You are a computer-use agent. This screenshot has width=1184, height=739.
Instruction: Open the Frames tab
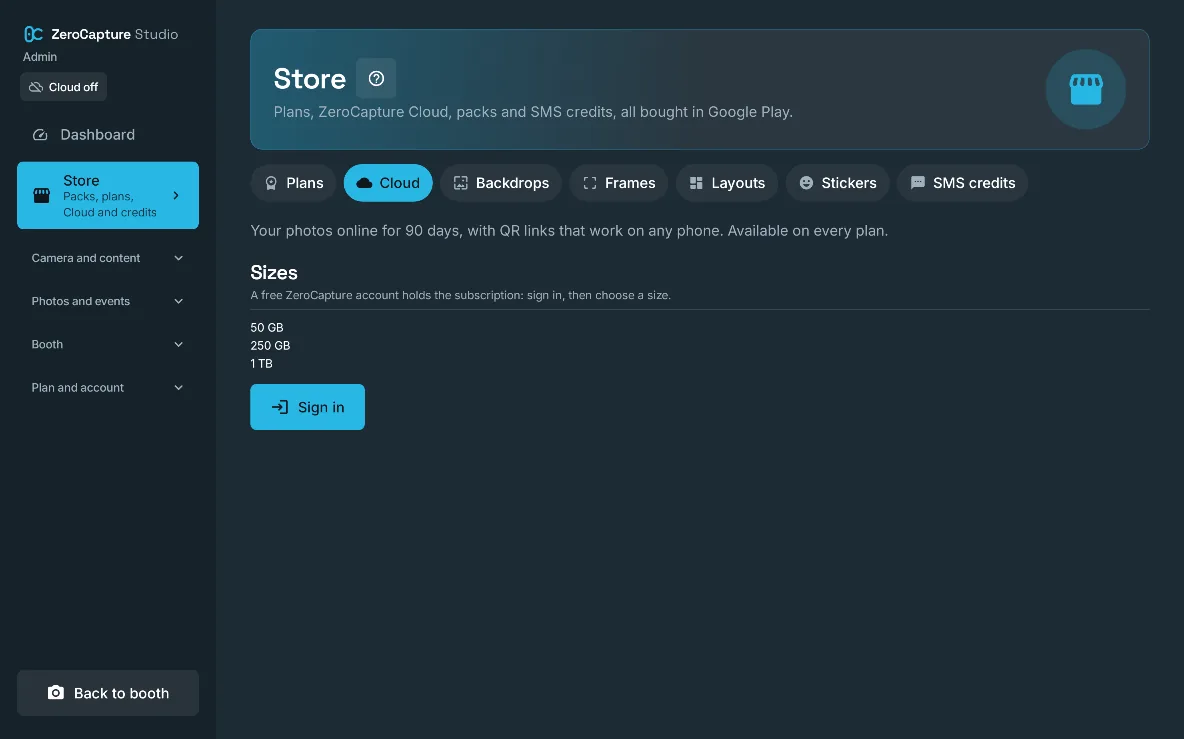click(618, 183)
